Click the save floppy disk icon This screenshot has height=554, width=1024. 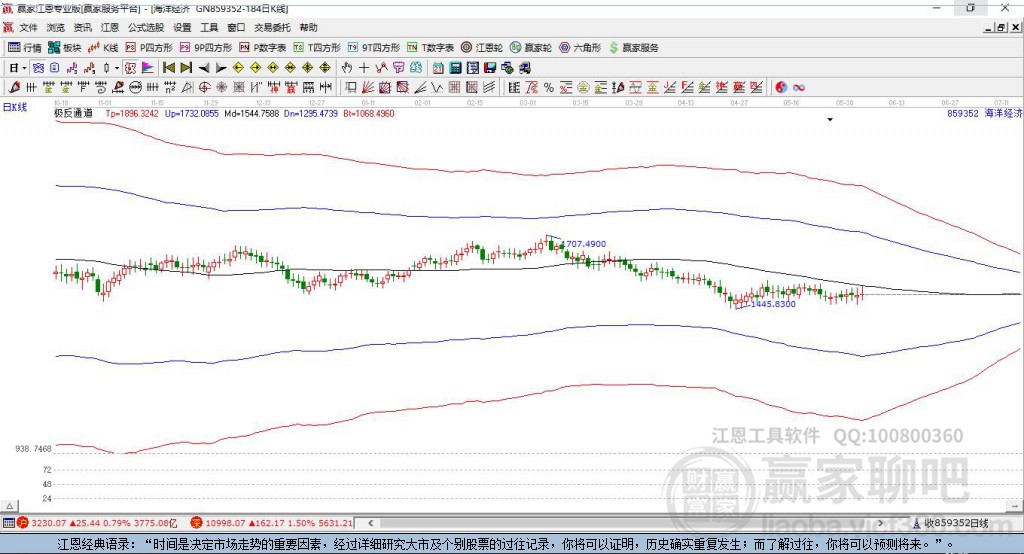(x=490, y=68)
